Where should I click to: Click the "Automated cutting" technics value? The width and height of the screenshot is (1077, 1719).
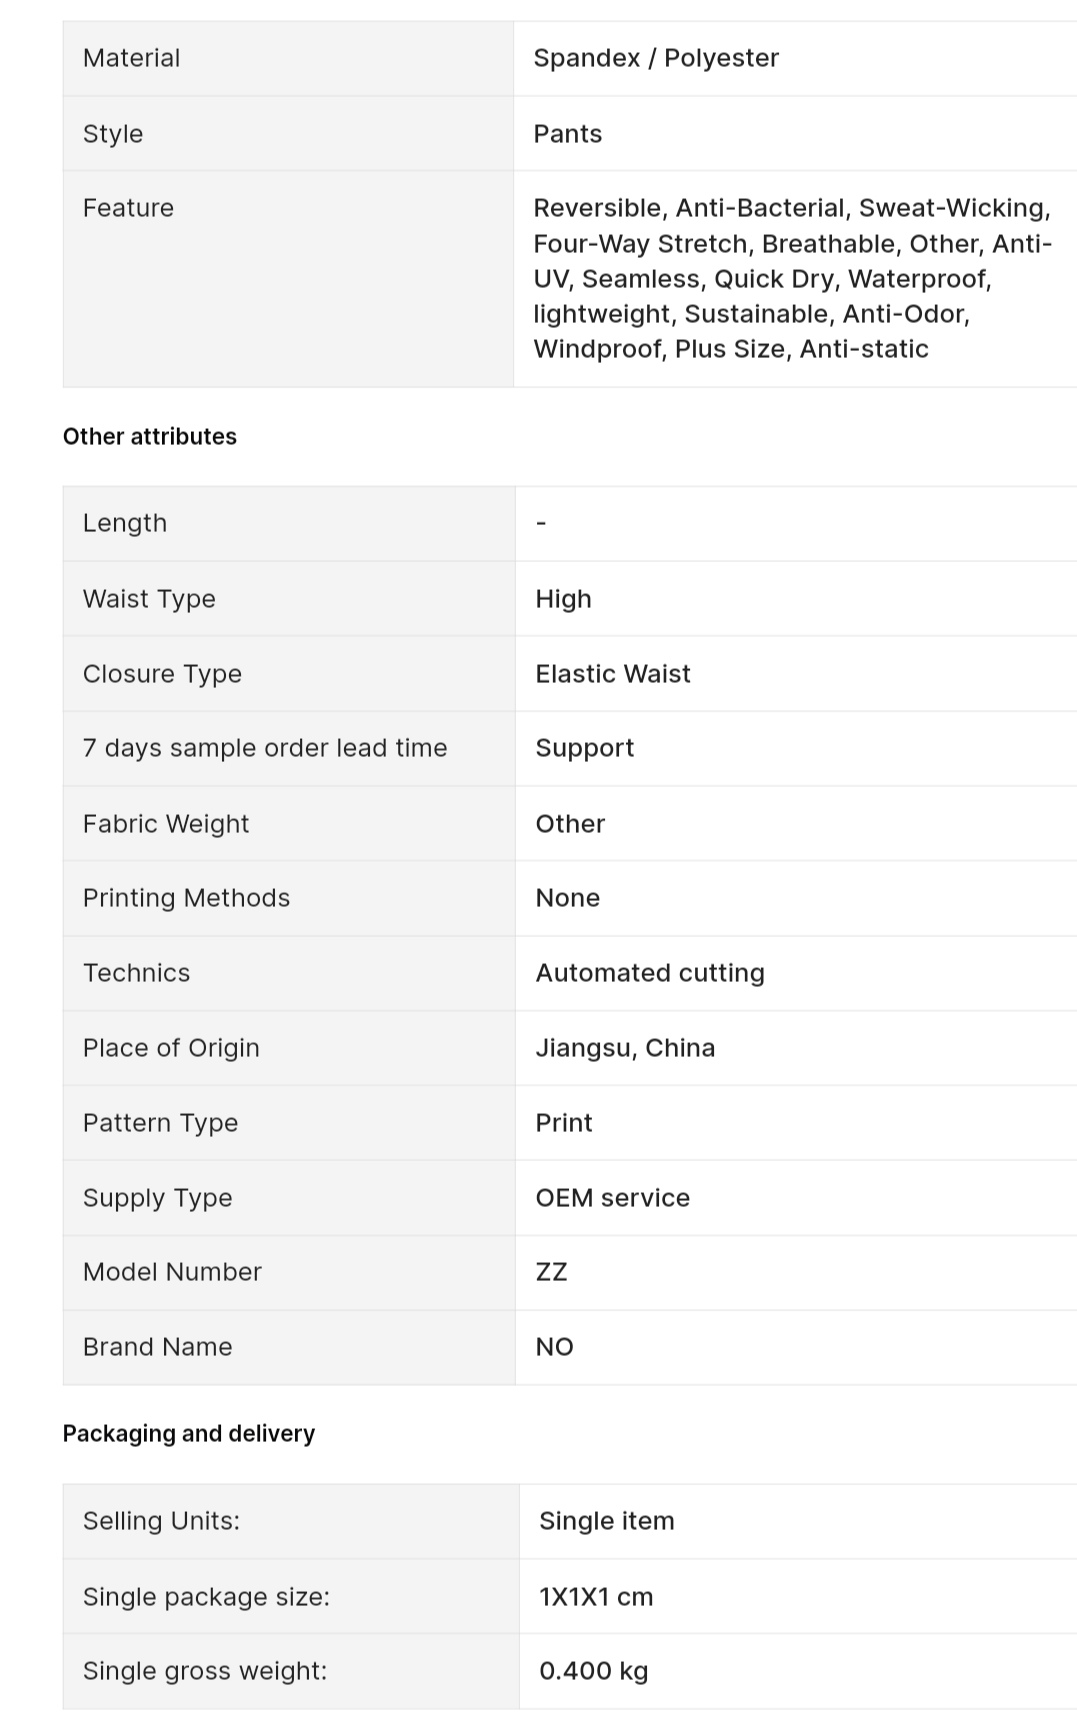(x=650, y=973)
